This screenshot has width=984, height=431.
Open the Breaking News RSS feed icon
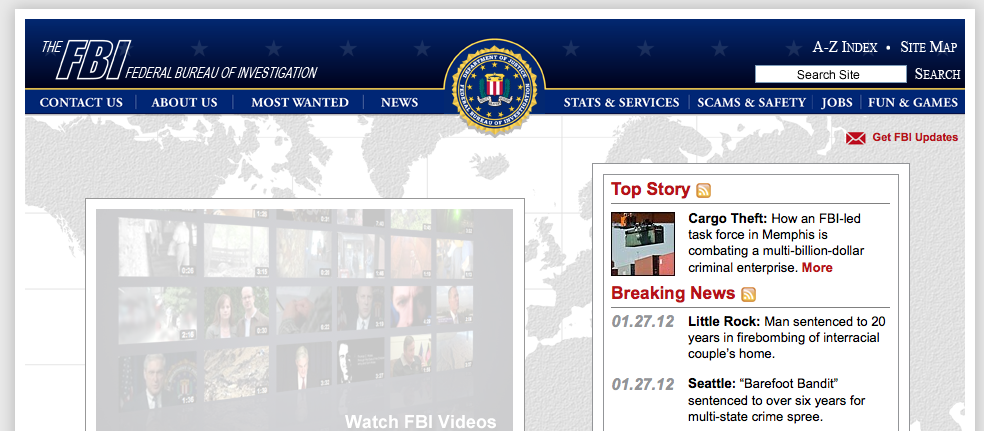[x=749, y=294]
